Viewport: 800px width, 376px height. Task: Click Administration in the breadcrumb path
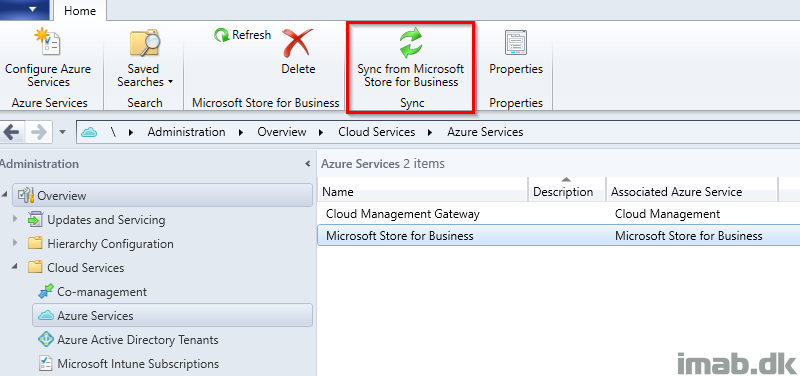[x=186, y=132]
